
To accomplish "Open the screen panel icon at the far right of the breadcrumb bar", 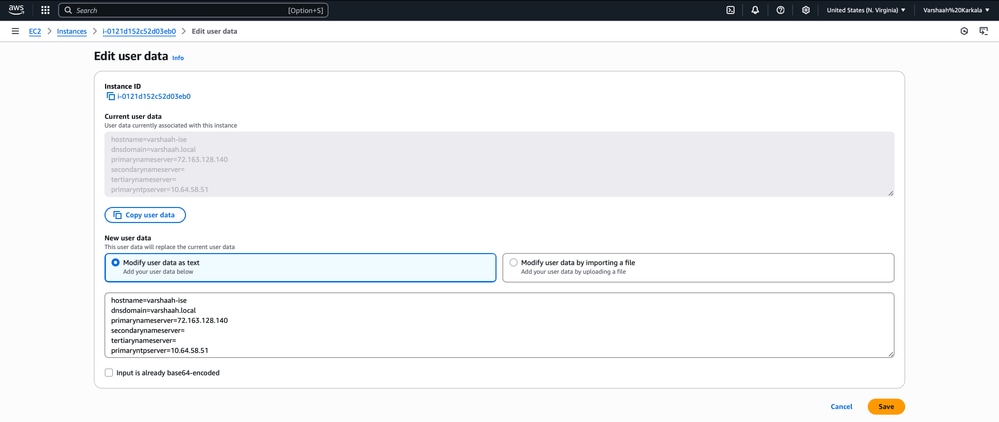I will point(983,31).
